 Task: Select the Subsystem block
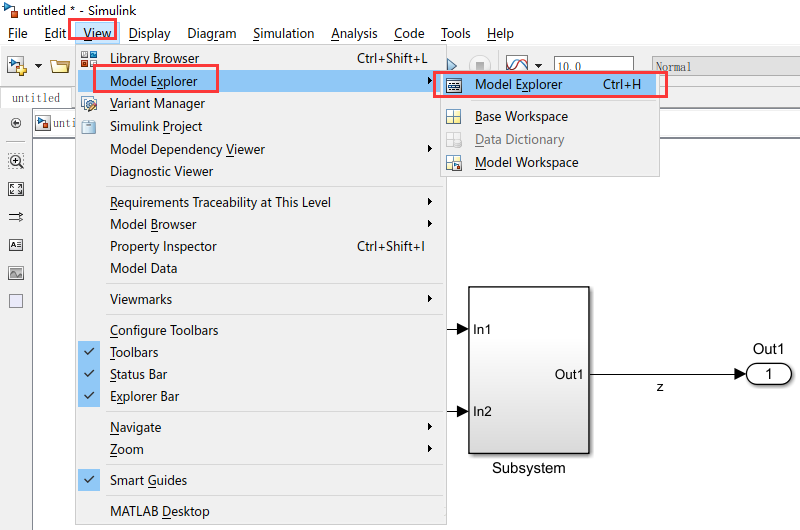[x=529, y=370]
